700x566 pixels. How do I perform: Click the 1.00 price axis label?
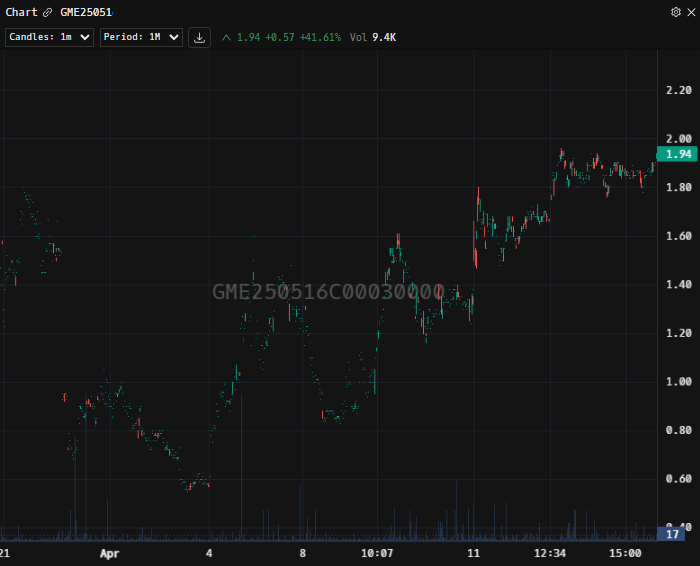click(x=679, y=382)
